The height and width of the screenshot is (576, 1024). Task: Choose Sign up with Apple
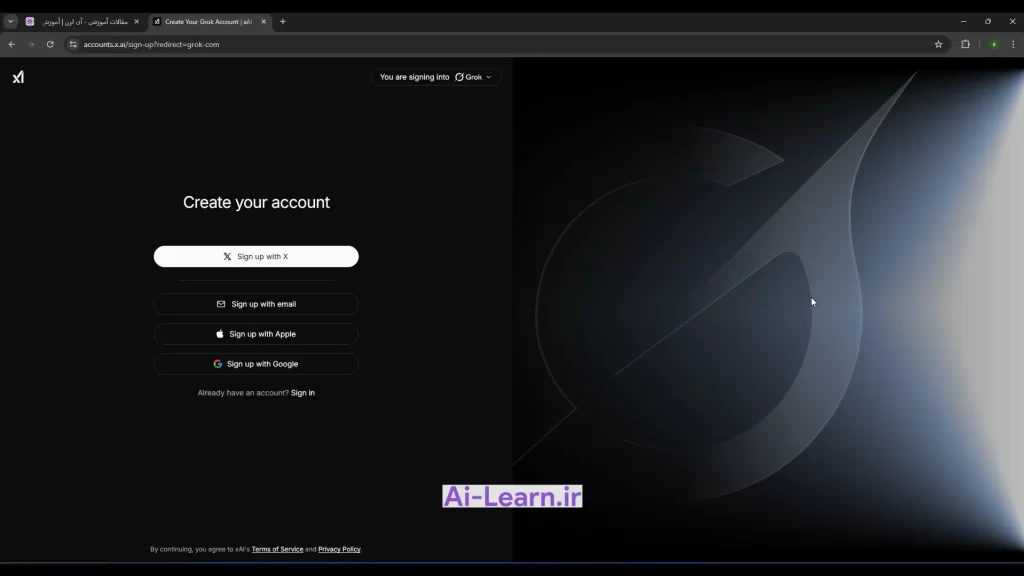(x=256, y=334)
